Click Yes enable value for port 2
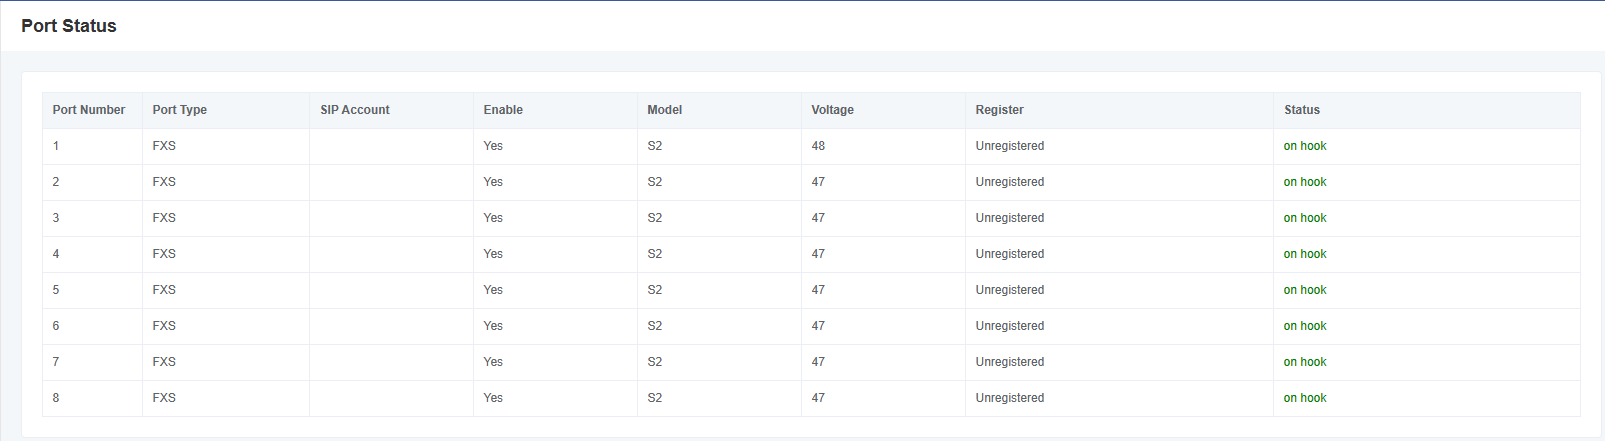Image resolution: width=1605 pixels, height=441 pixels. (493, 182)
